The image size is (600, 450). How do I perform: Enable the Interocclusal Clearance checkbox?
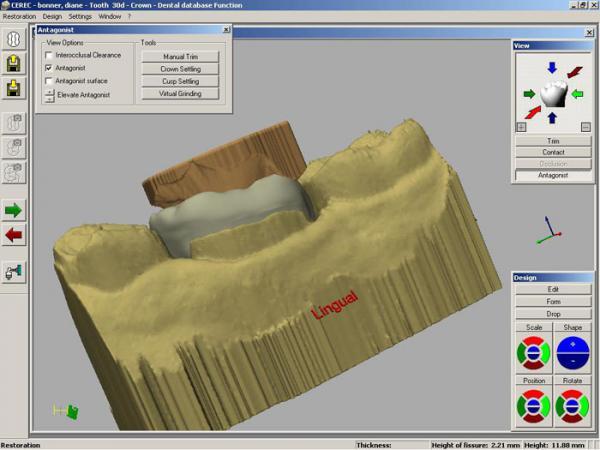click(49, 55)
